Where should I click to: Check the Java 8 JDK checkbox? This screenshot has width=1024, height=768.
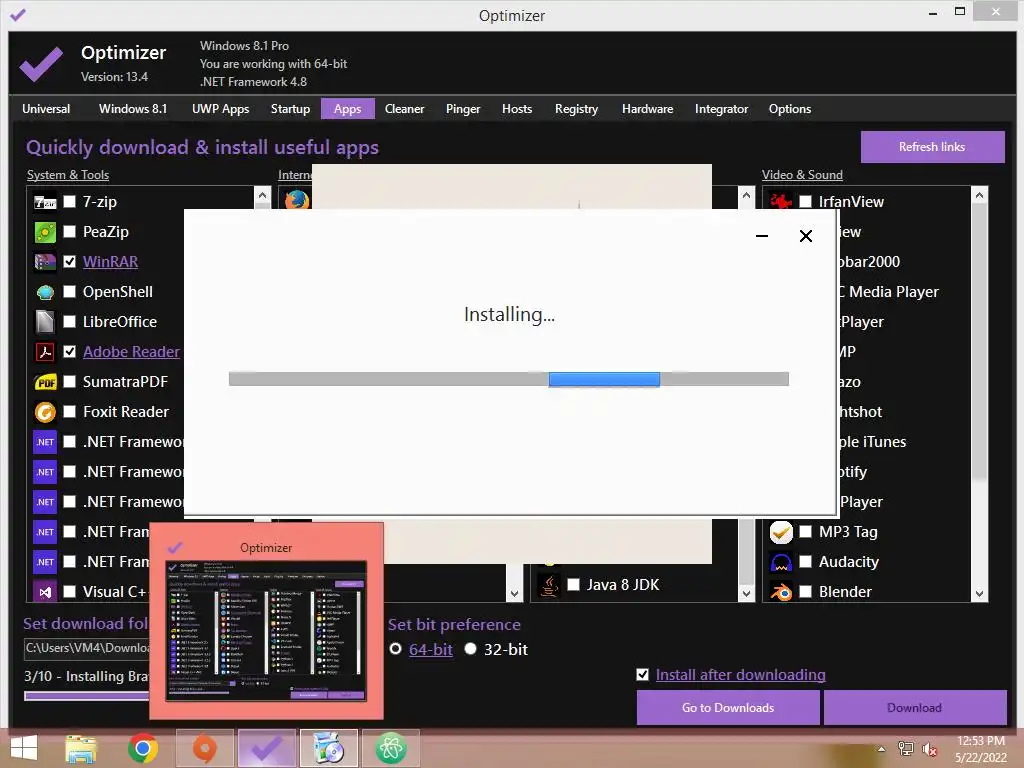pos(573,585)
